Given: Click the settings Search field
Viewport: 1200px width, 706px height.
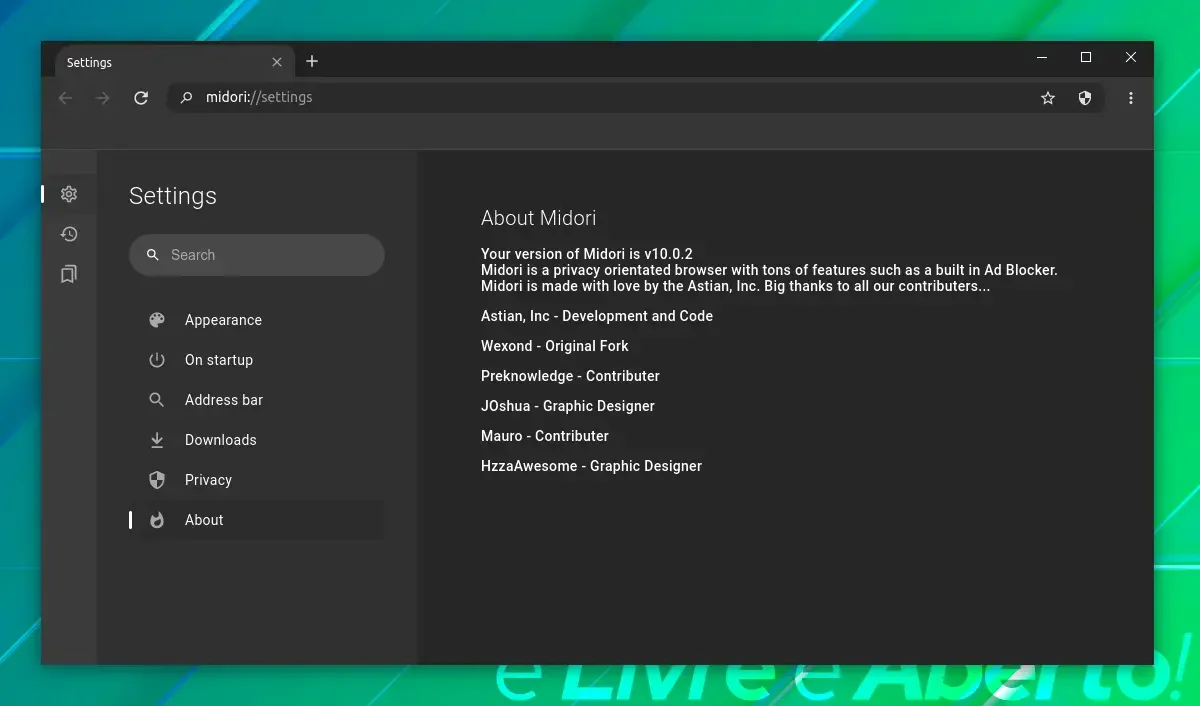Looking at the screenshot, I should pyautogui.click(x=257, y=255).
